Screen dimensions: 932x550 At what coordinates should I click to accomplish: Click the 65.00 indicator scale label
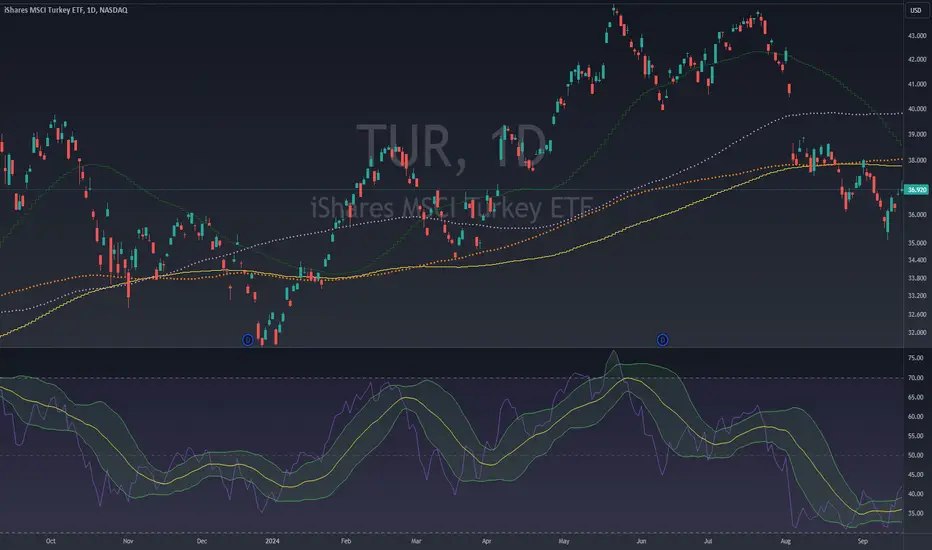pyautogui.click(x=916, y=397)
